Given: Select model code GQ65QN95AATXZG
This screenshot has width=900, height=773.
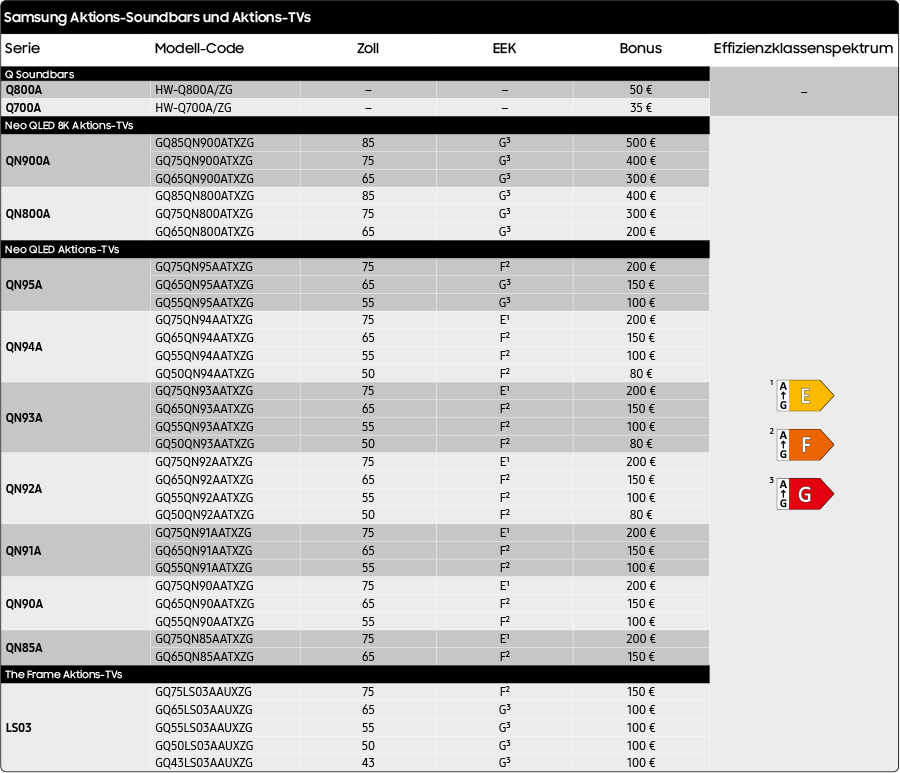Looking at the screenshot, I should click(x=204, y=285).
